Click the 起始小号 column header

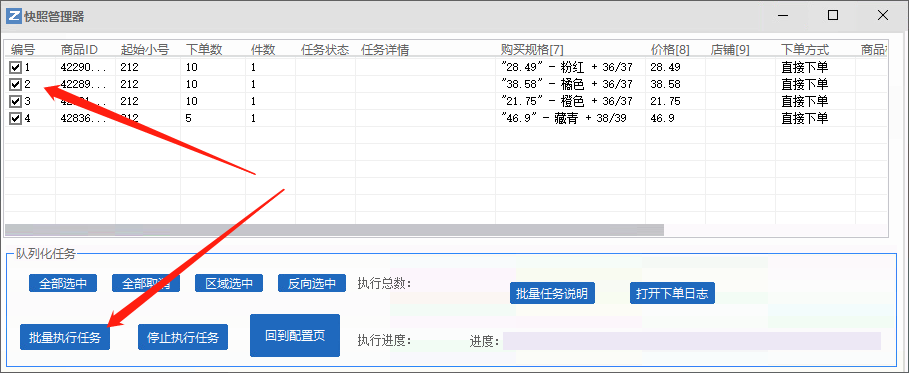(144, 50)
